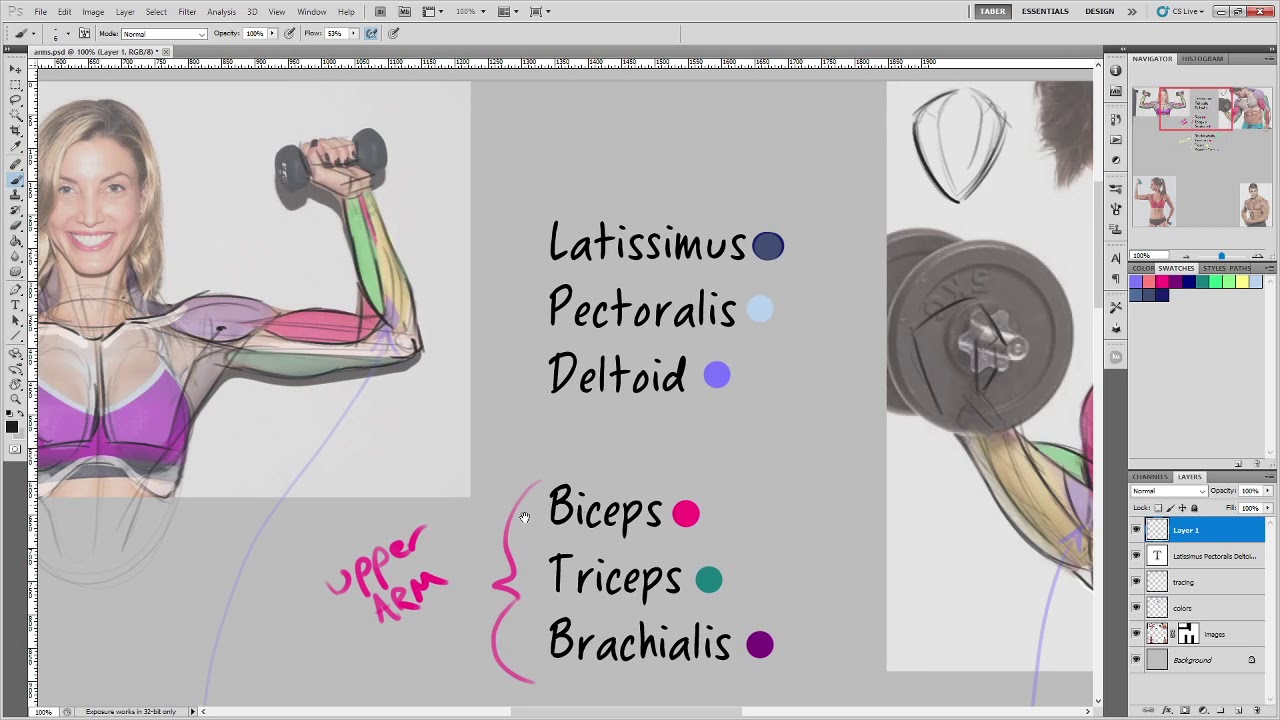Open the Window menu
The image size is (1280, 720).
(311, 12)
